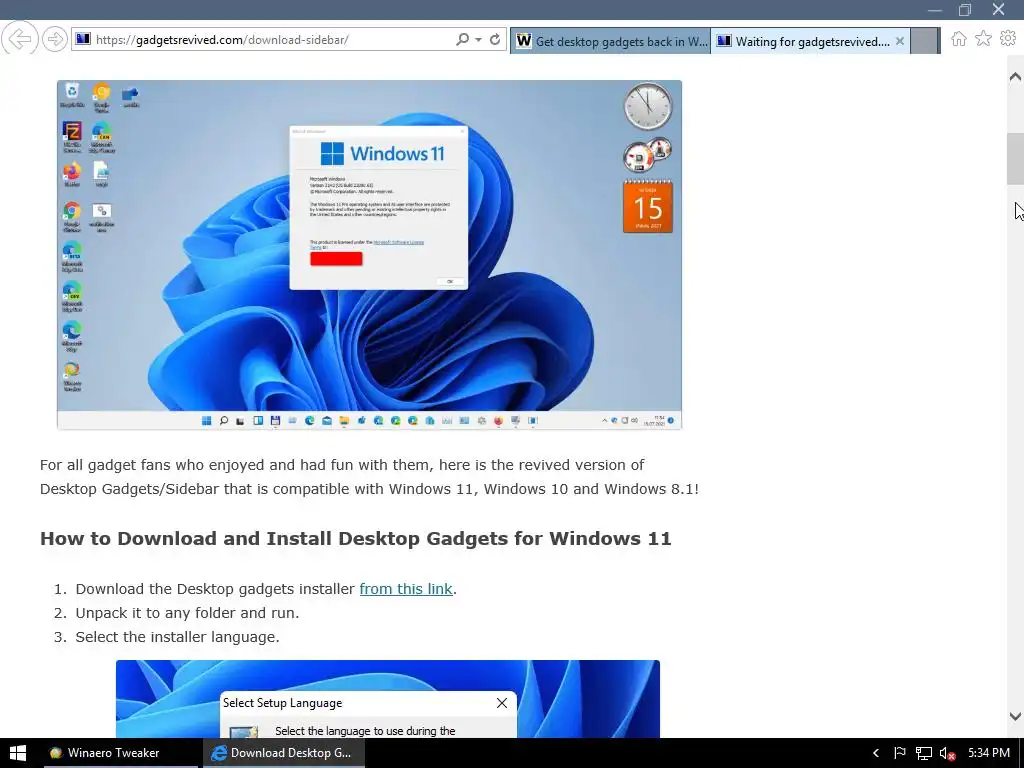
Task: Click the site favicon in the address bar
Action: [83, 39]
